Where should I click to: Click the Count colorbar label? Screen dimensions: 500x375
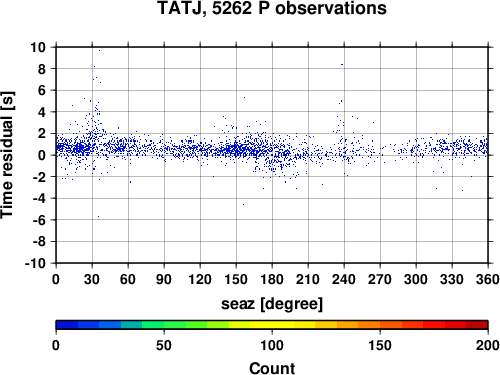[x=272, y=368]
